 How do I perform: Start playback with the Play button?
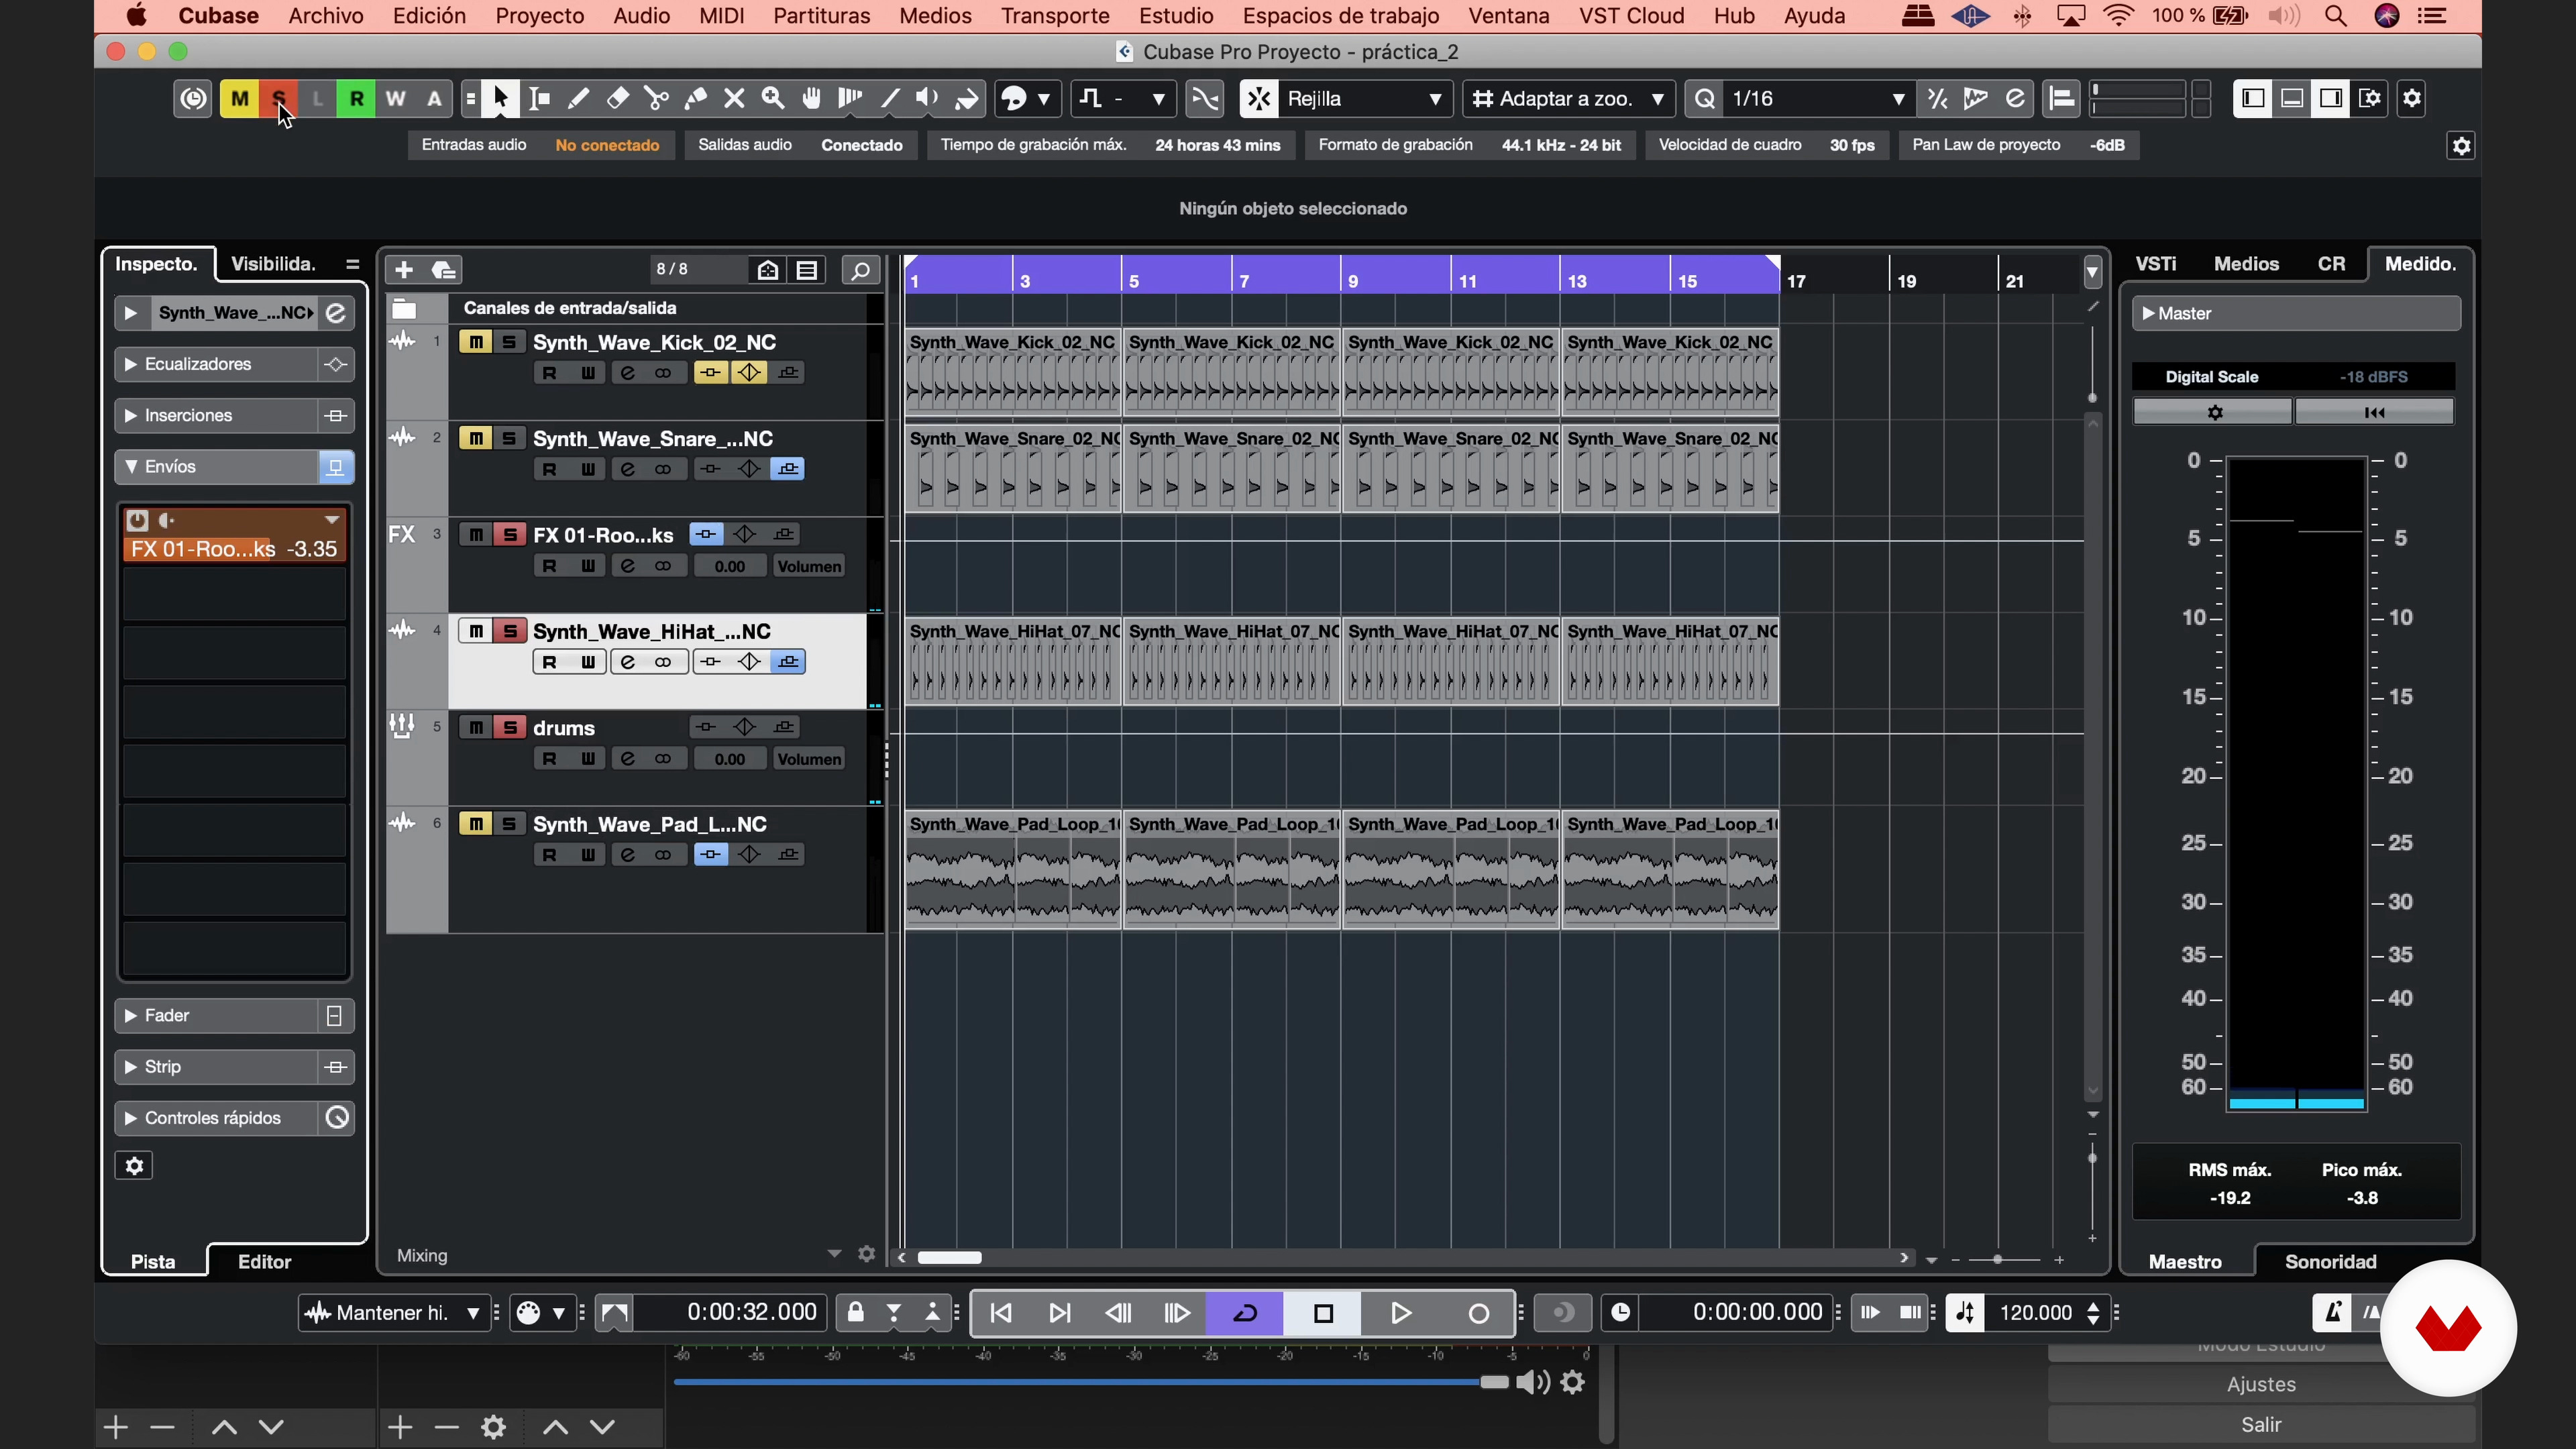pos(1401,1313)
